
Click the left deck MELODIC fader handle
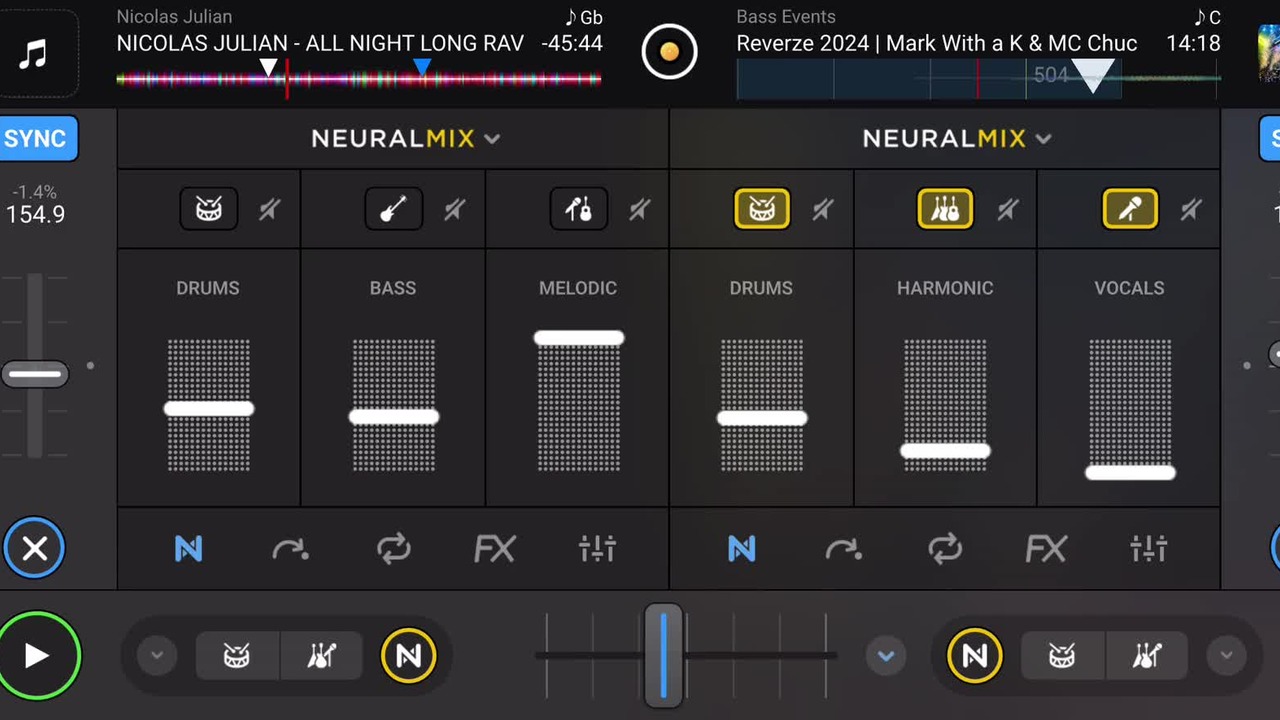click(x=579, y=339)
